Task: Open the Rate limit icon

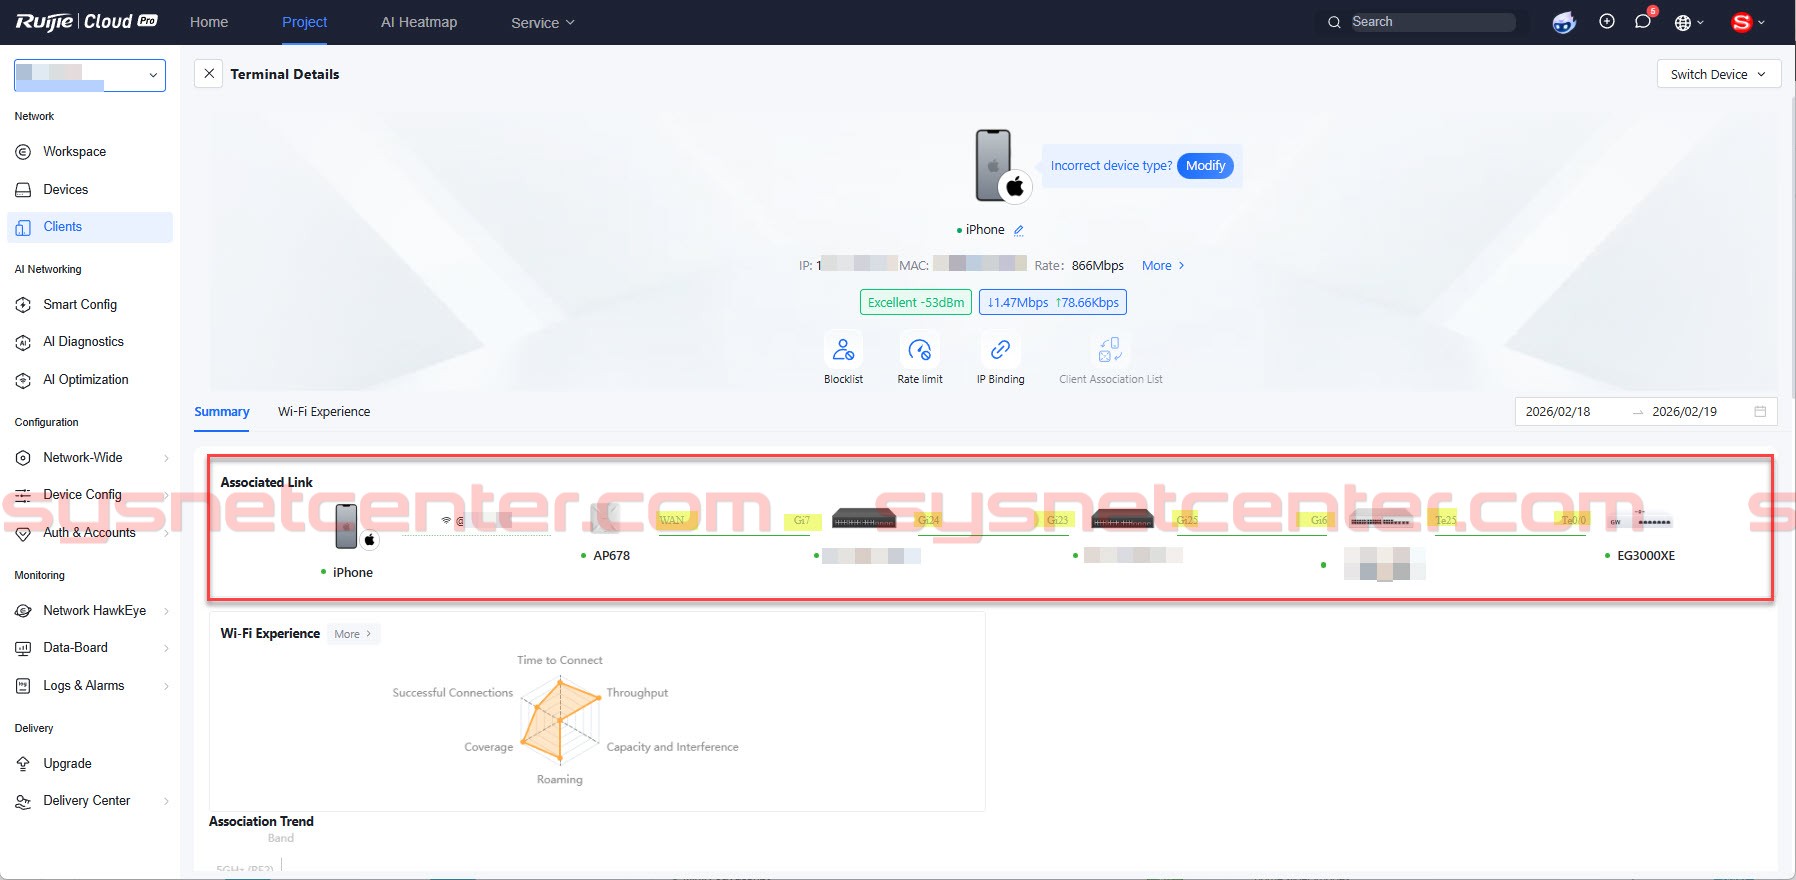Action: click(x=919, y=350)
